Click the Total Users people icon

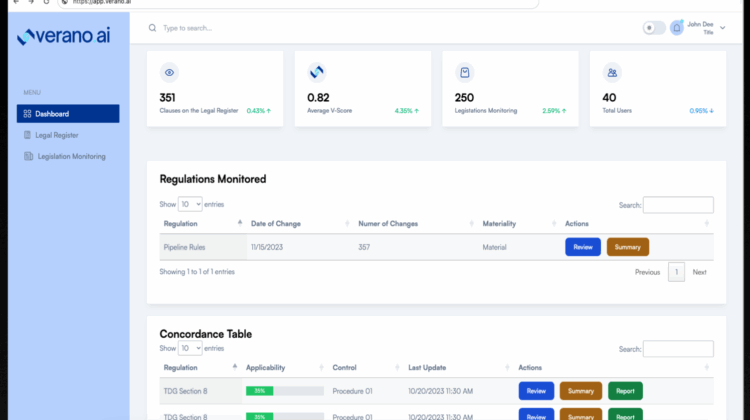tap(612, 73)
